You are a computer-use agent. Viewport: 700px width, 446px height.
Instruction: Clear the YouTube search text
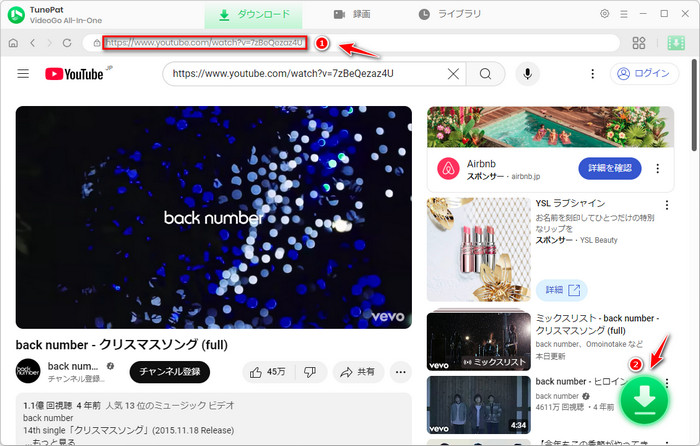(453, 74)
